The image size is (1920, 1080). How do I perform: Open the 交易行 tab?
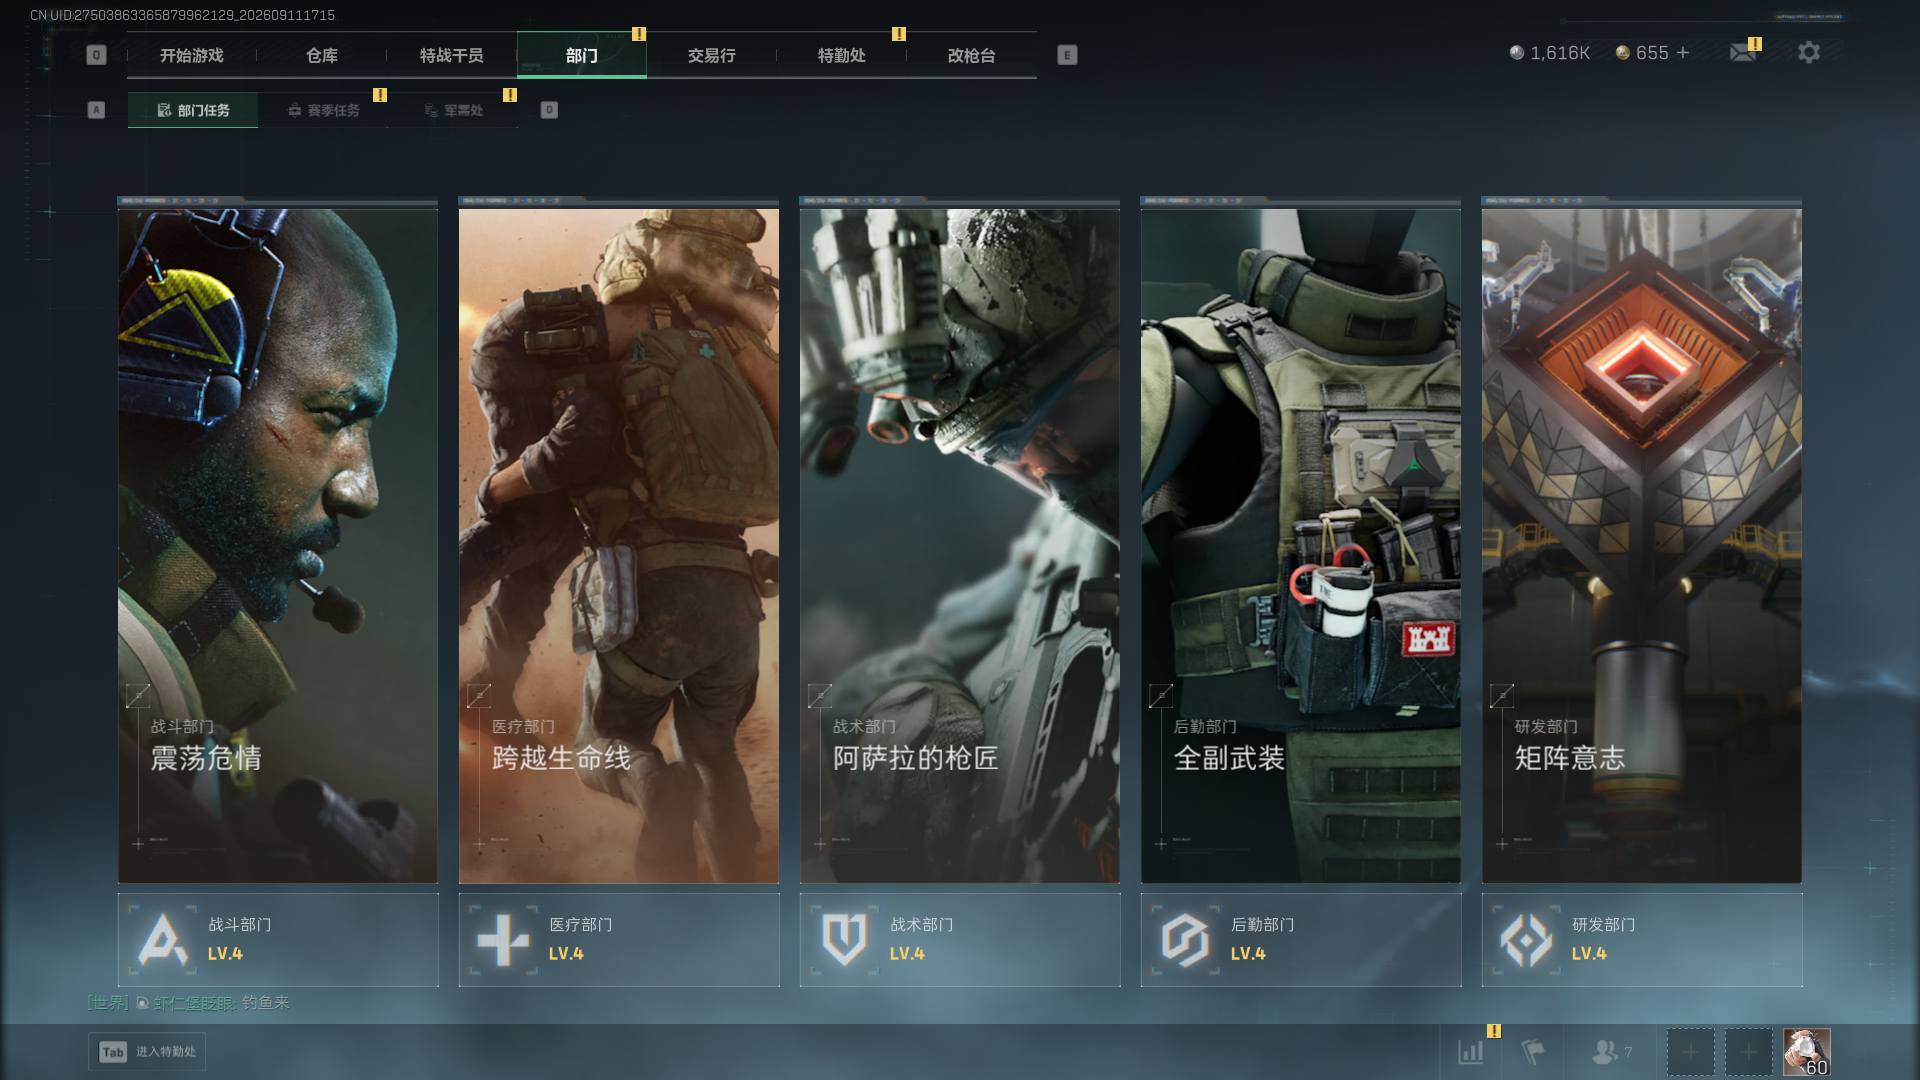[x=712, y=56]
